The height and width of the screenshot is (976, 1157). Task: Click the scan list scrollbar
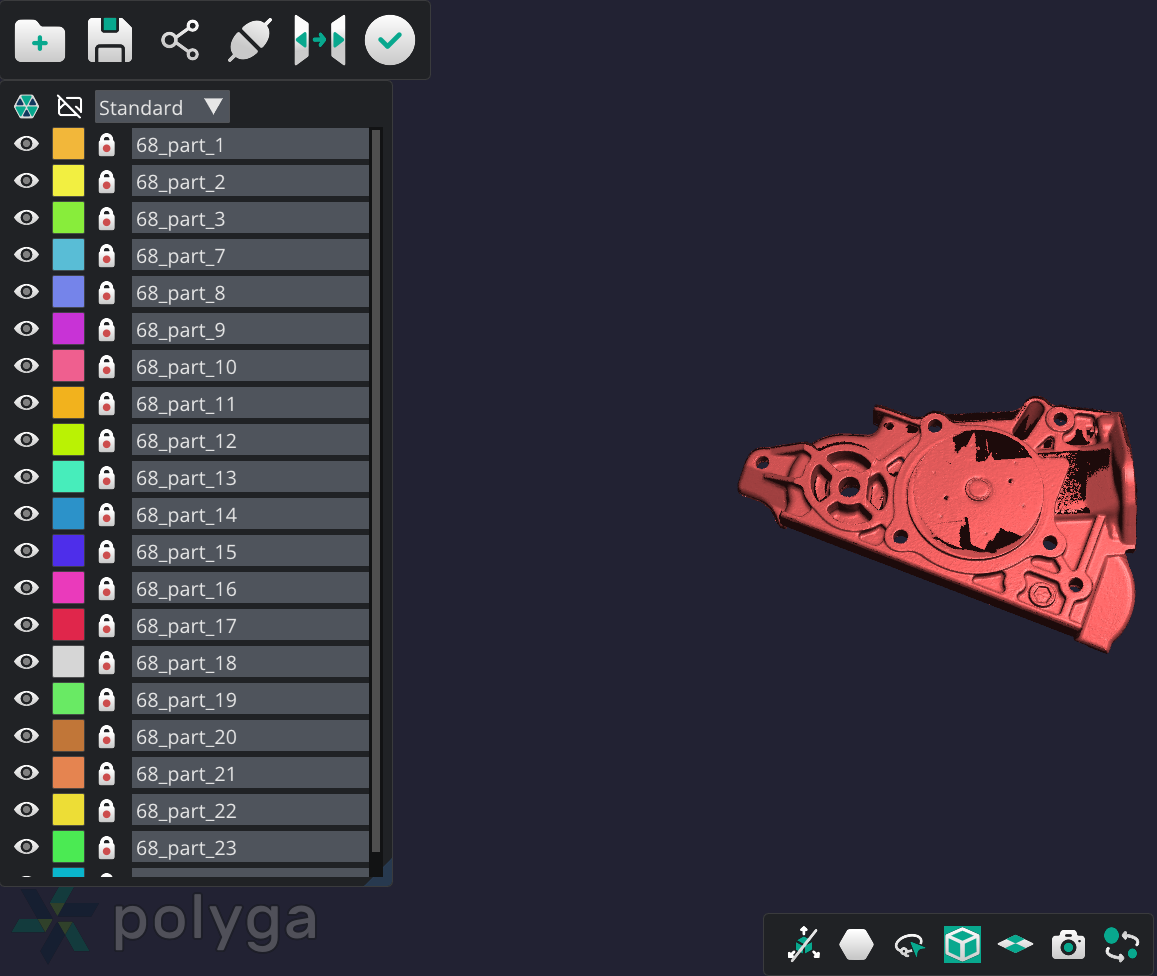coord(378,500)
